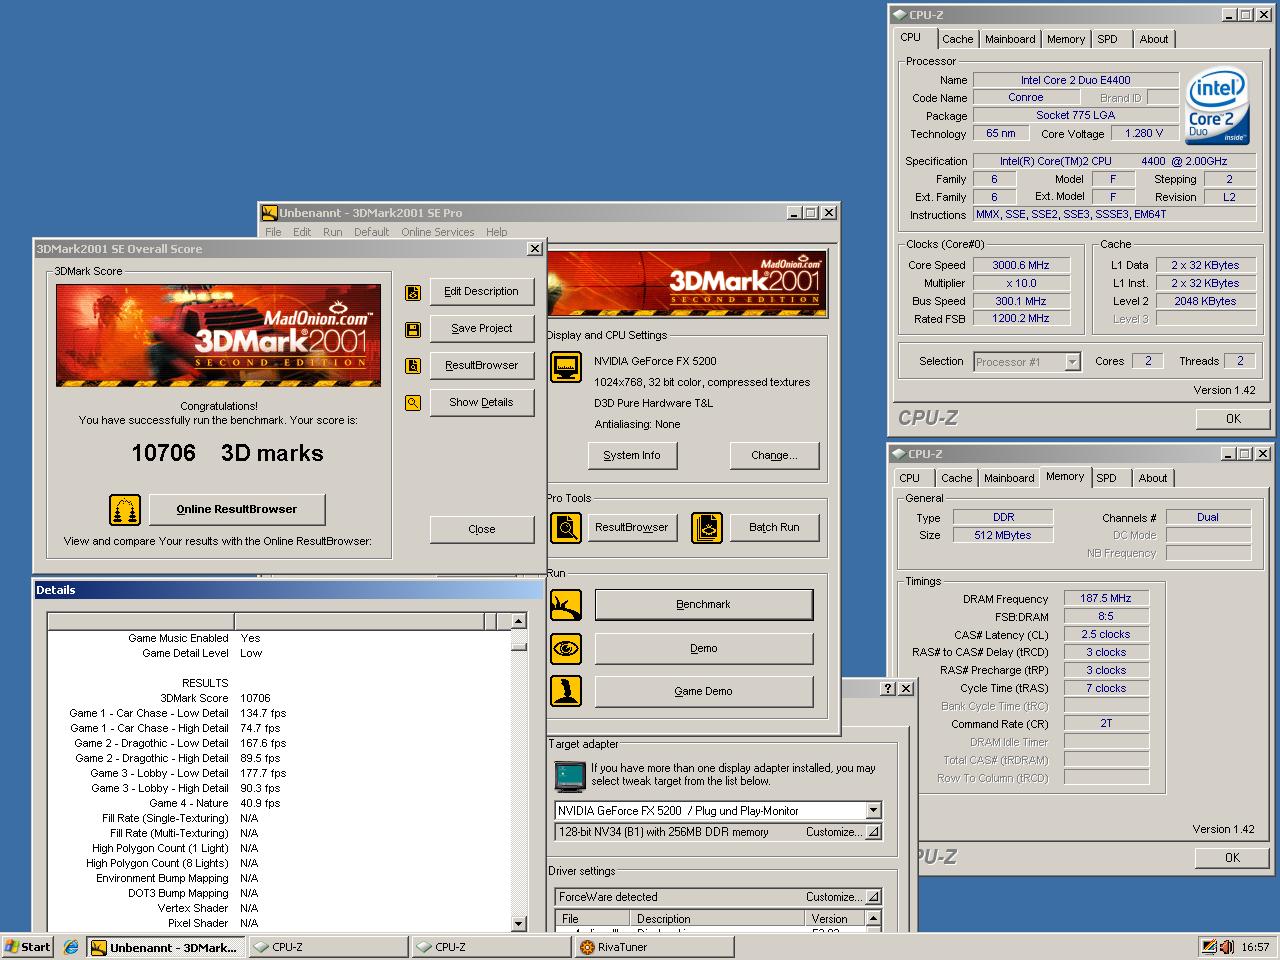
Task: Click the '10706 3D marks' score text
Action: tap(228, 453)
